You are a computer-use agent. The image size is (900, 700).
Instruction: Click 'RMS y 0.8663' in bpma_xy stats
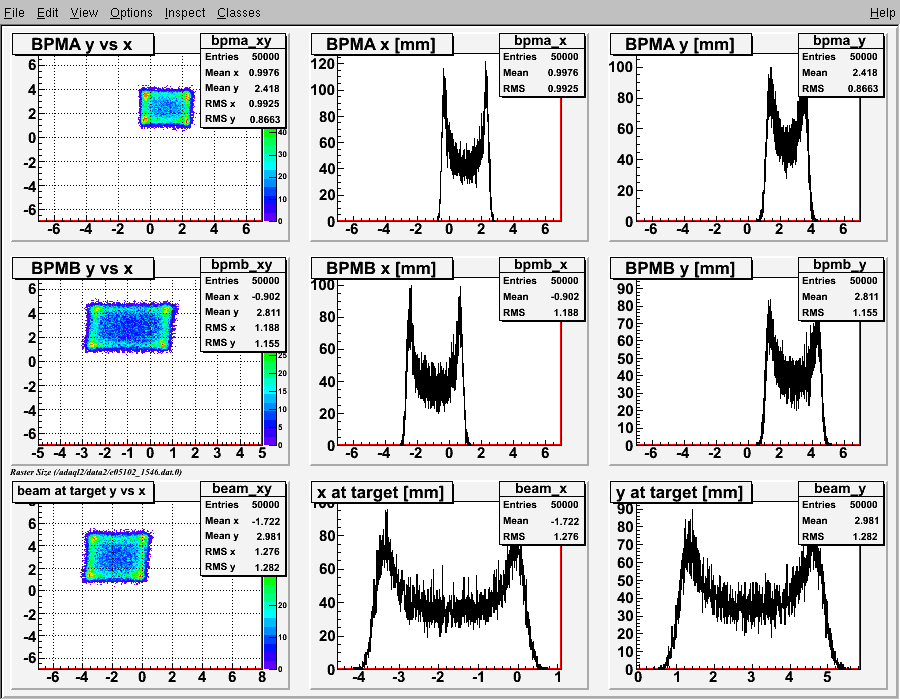coord(243,119)
